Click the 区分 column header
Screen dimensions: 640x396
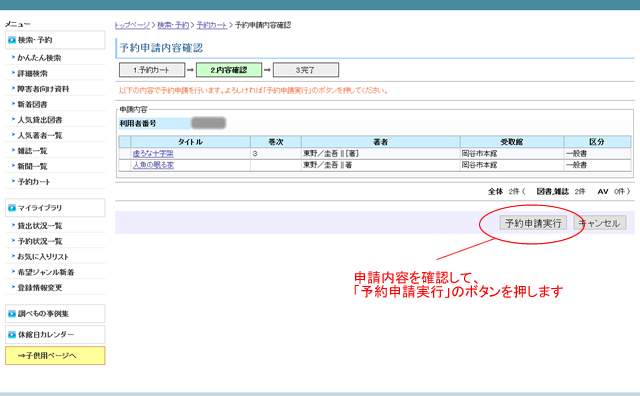point(597,142)
